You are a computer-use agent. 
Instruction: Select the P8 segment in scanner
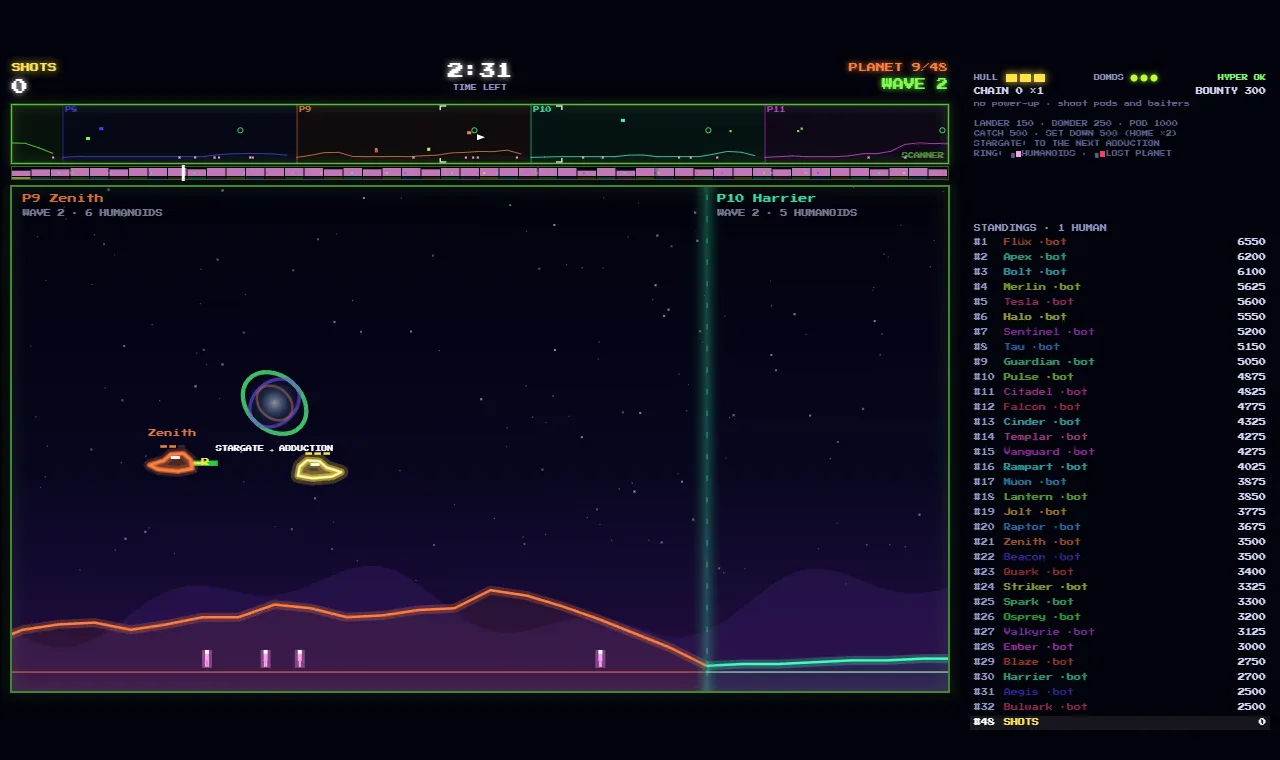tap(179, 133)
